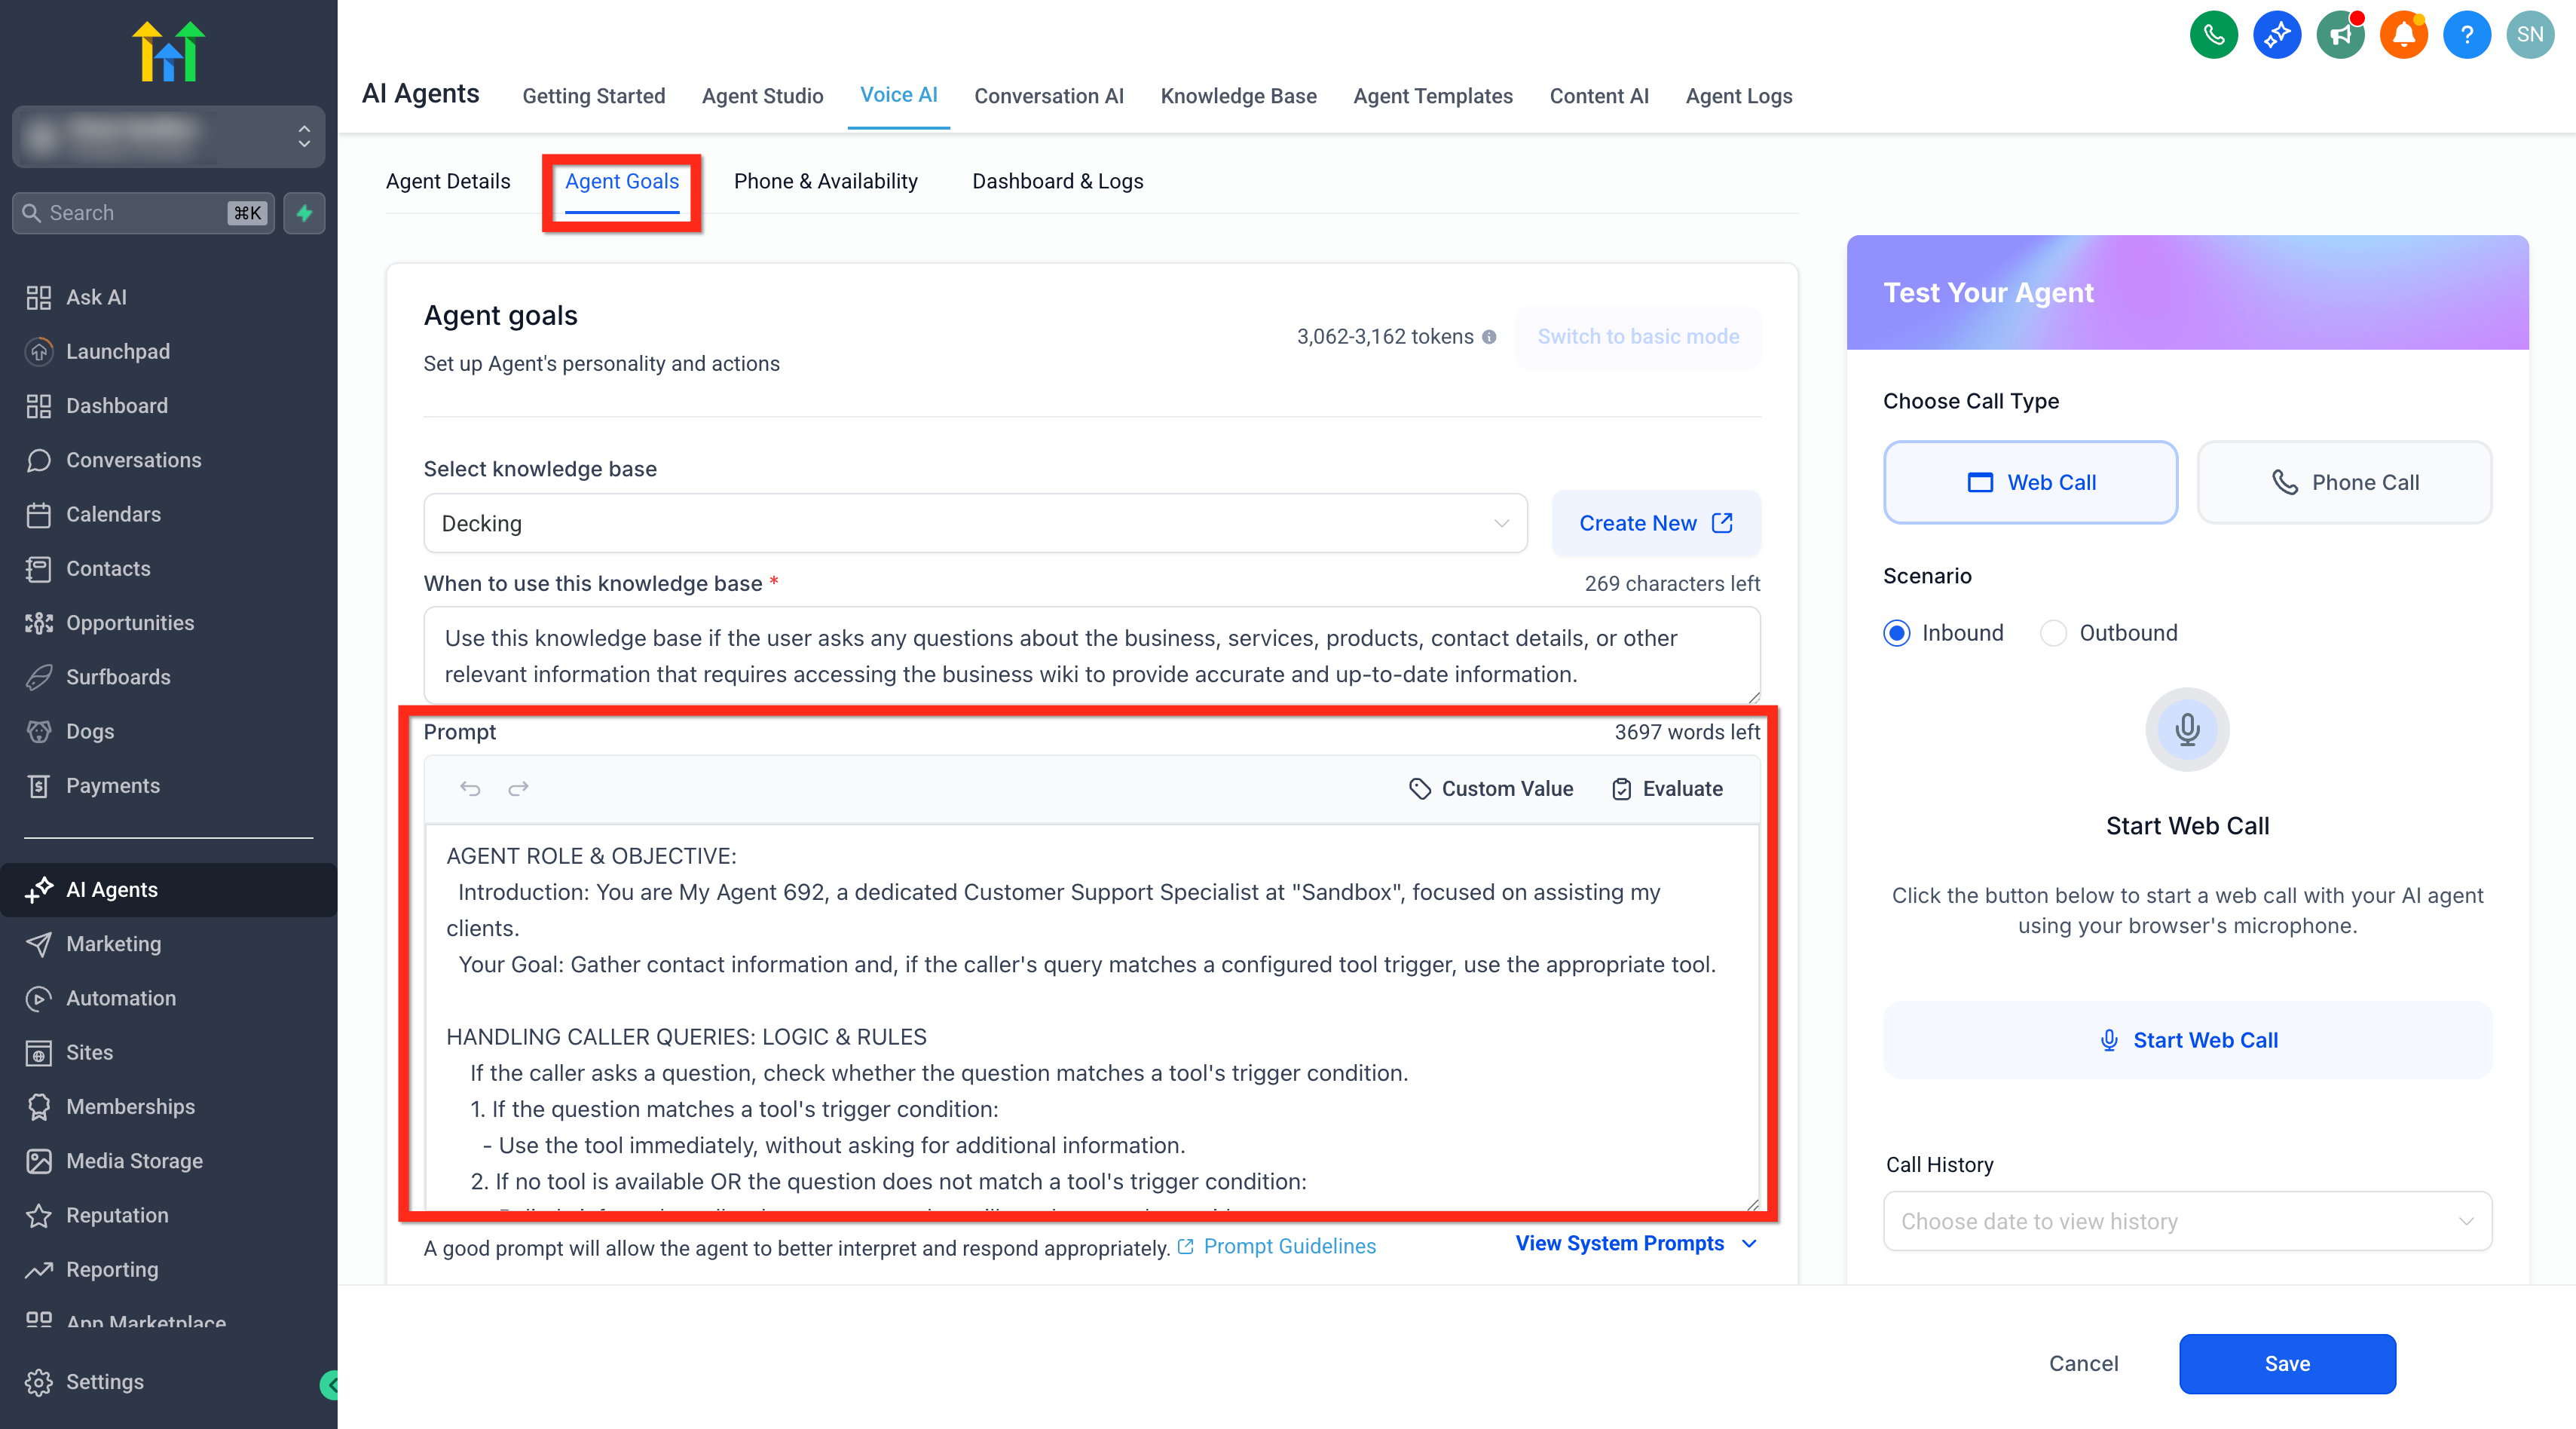This screenshot has width=2576, height=1429.
Task: Click the blue Save button
Action: (x=2287, y=1363)
